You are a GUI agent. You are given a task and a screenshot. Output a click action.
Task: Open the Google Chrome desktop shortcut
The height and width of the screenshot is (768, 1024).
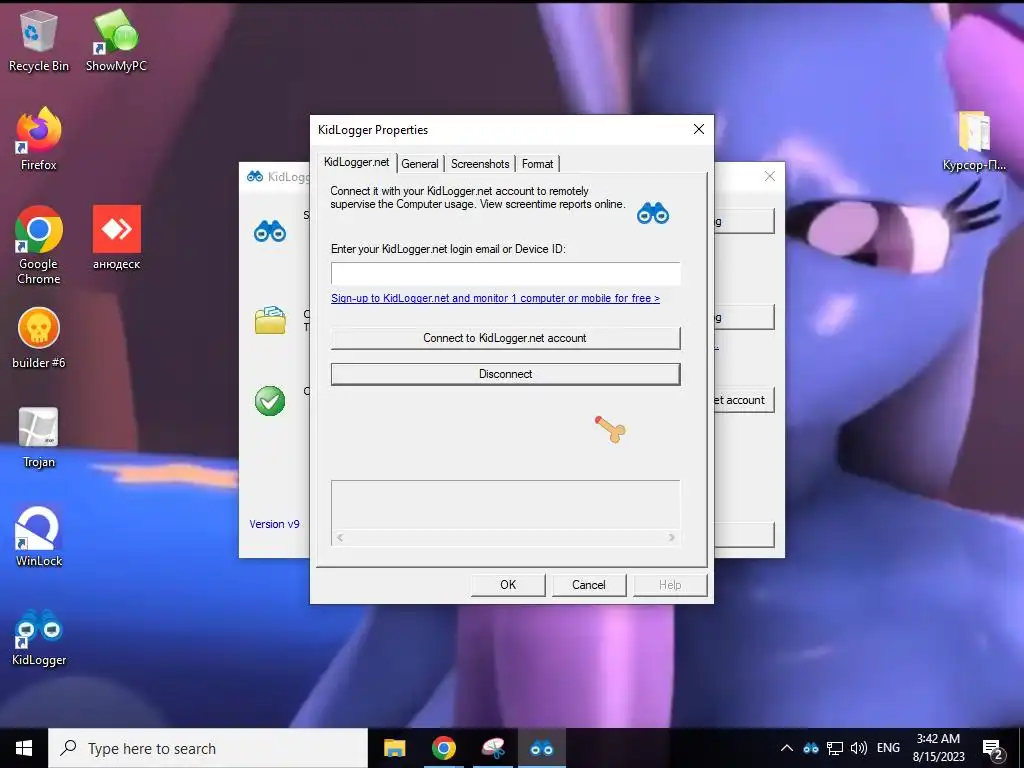click(39, 245)
